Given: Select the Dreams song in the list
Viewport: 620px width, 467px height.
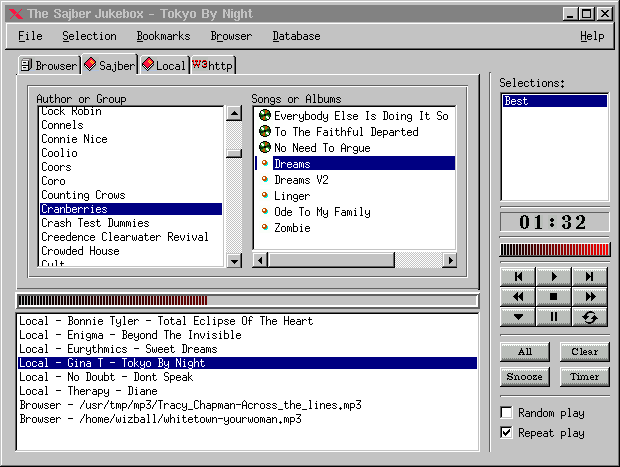Looking at the screenshot, I should [292, 164].
